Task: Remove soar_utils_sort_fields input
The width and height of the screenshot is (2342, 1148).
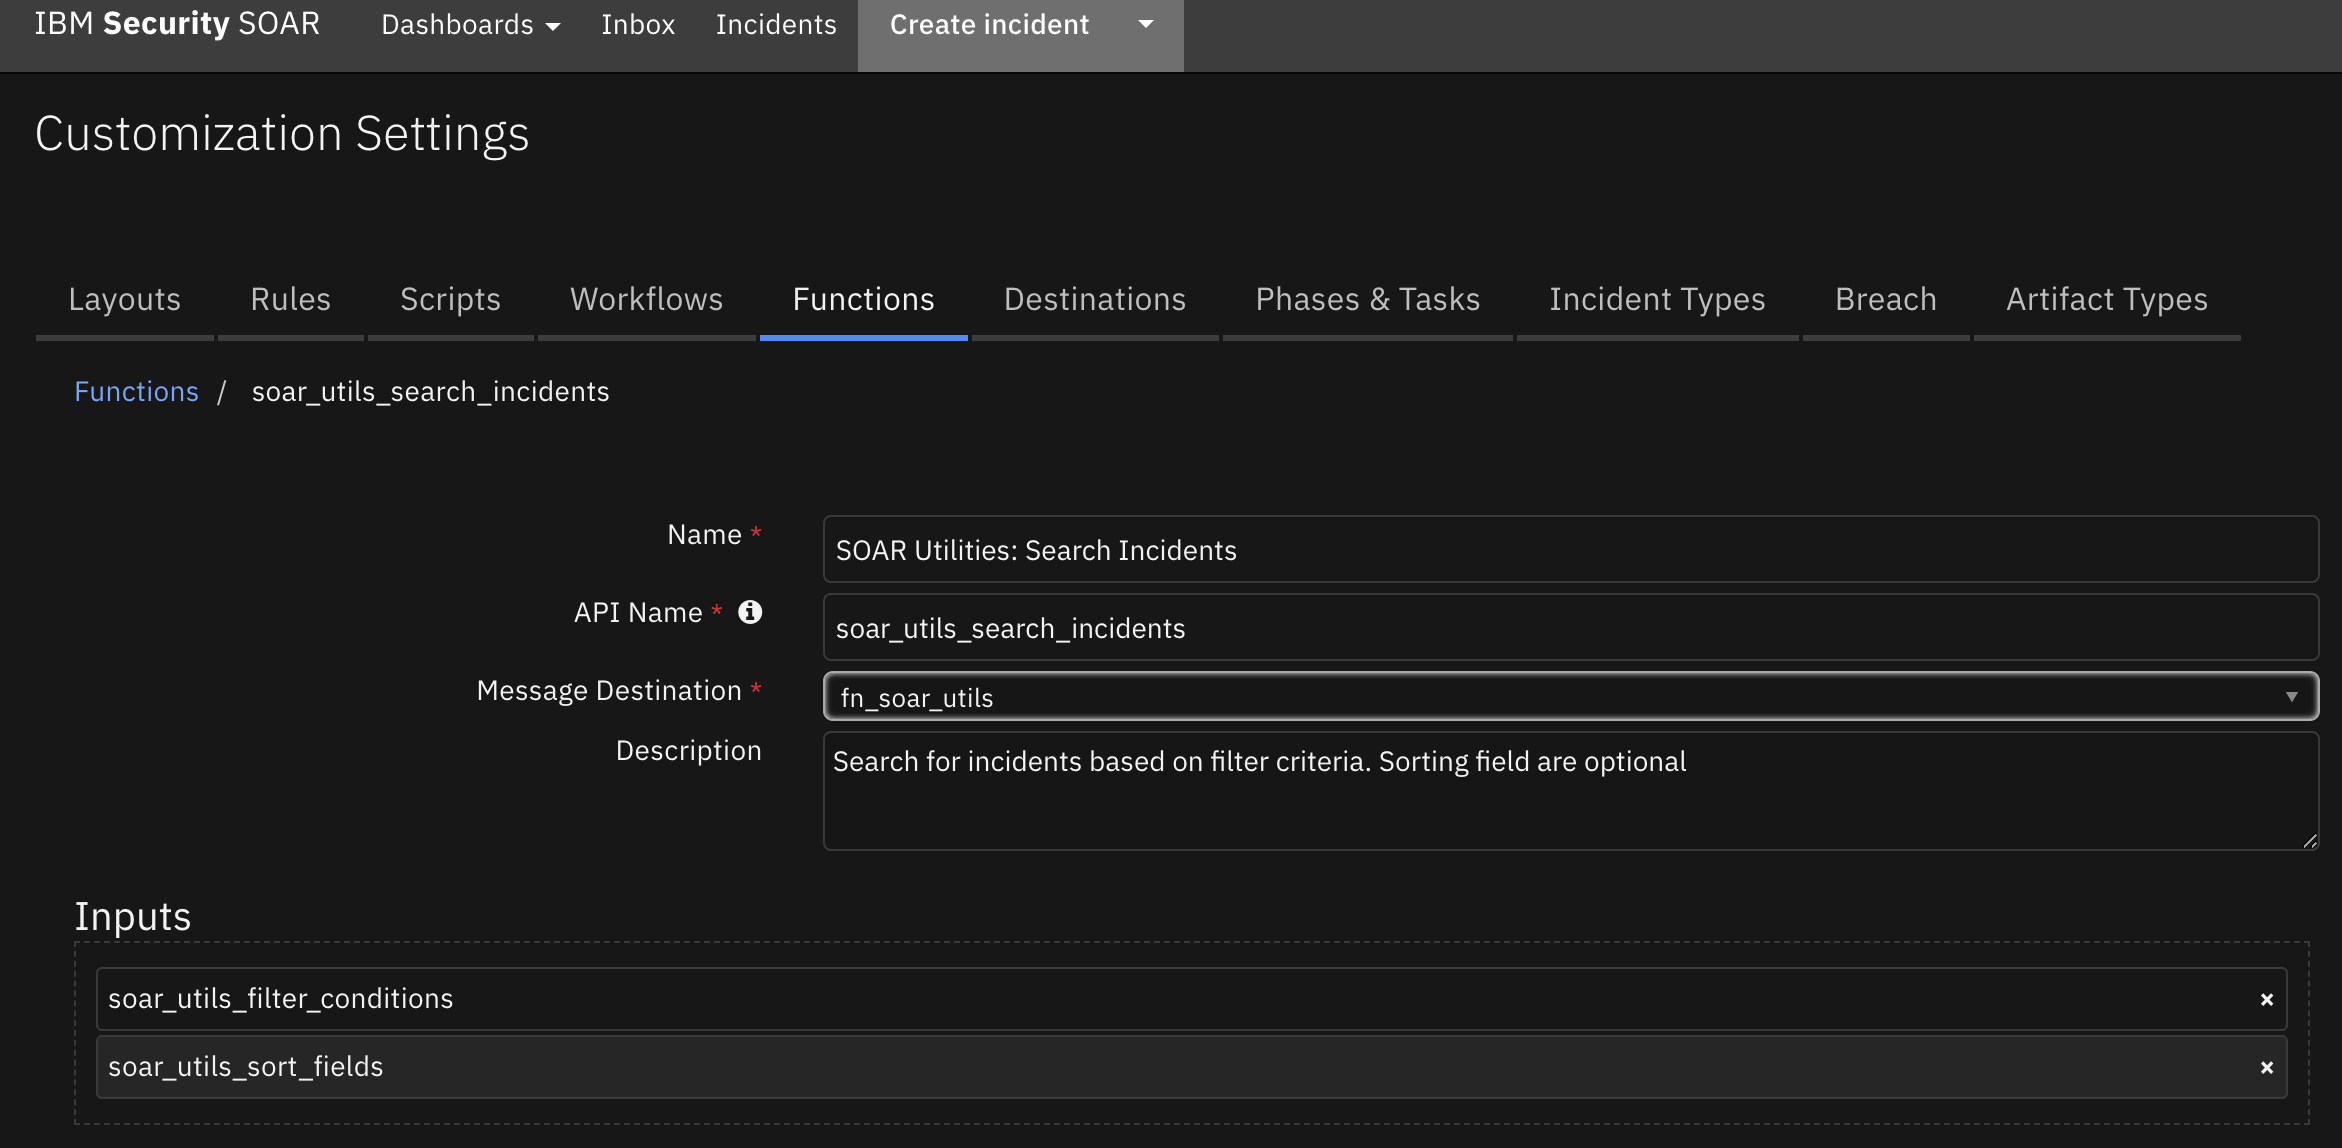Action: coord(2267,1067)
